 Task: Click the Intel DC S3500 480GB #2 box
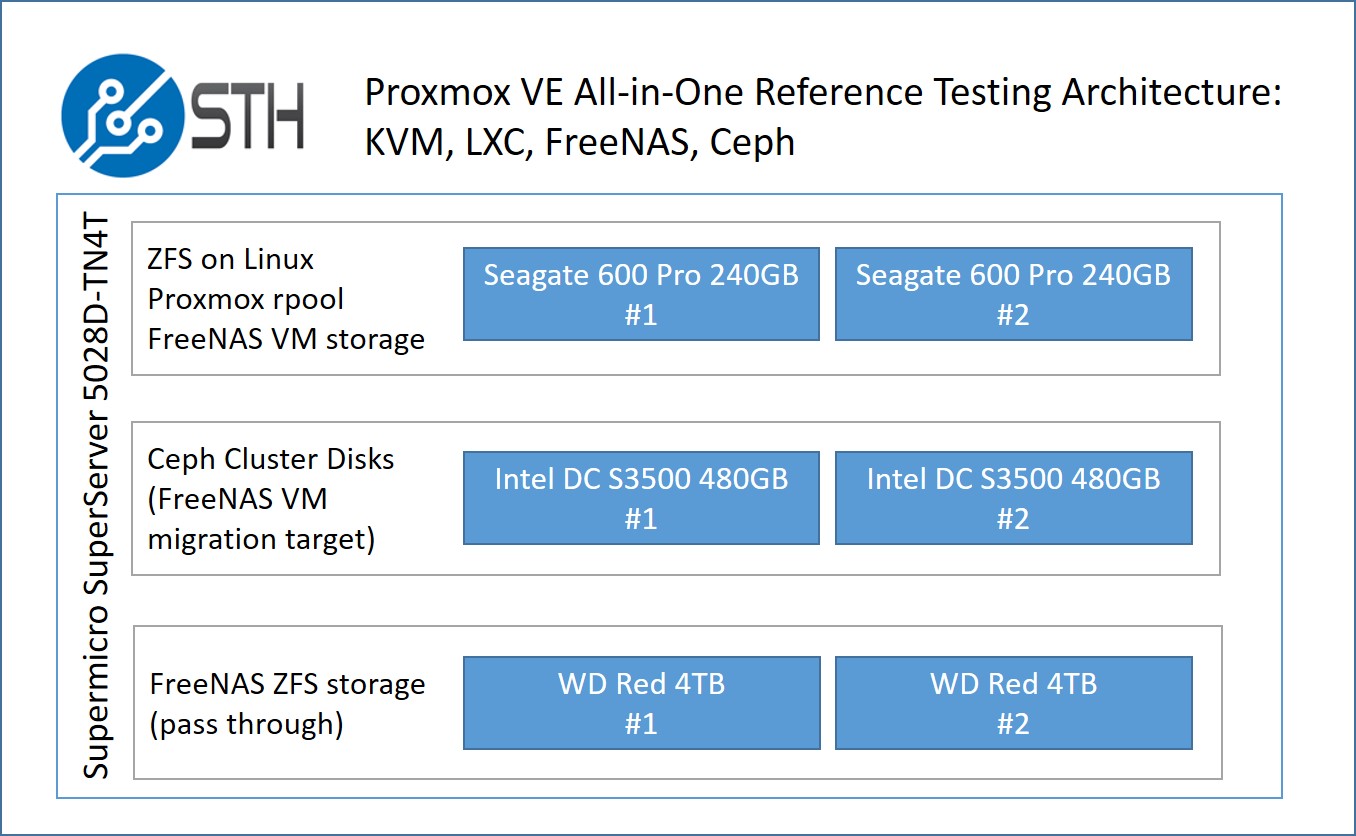click(x=1013, y=498)
